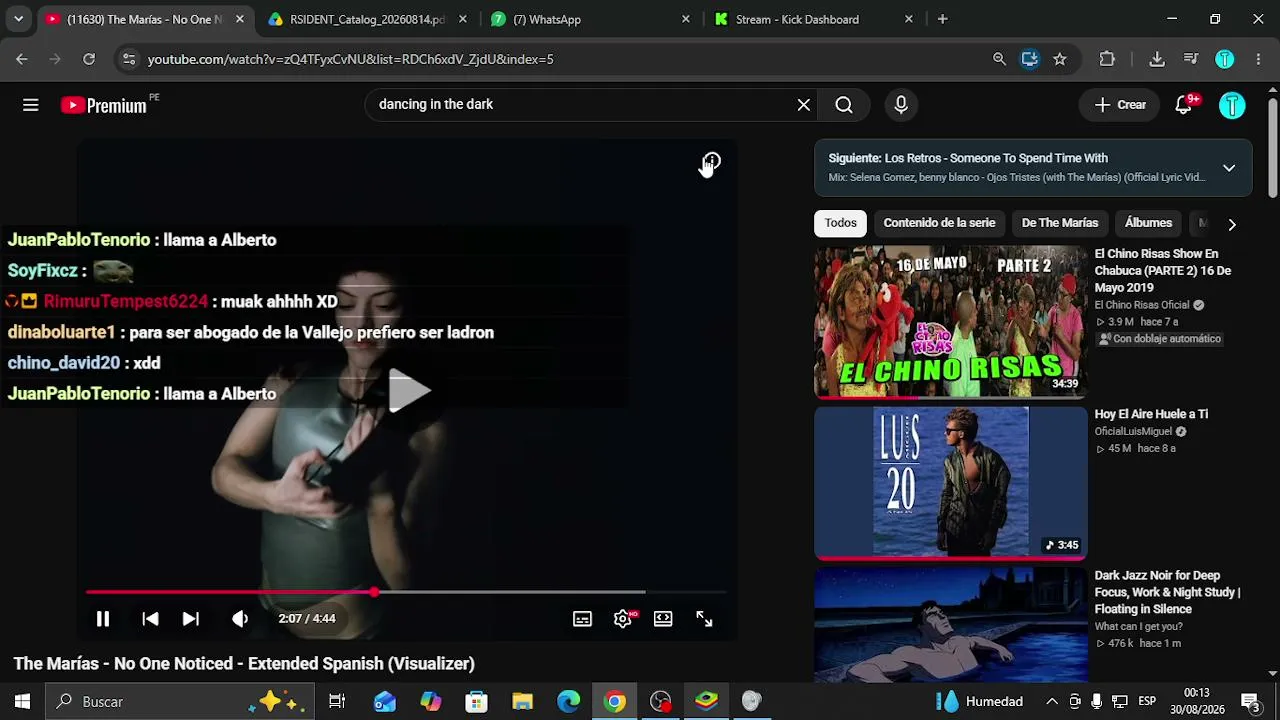Run the YouTube search with magnifier button
Image resolution: width=1280 pixels, height=720 pixels.
click(x=844, y=105)
